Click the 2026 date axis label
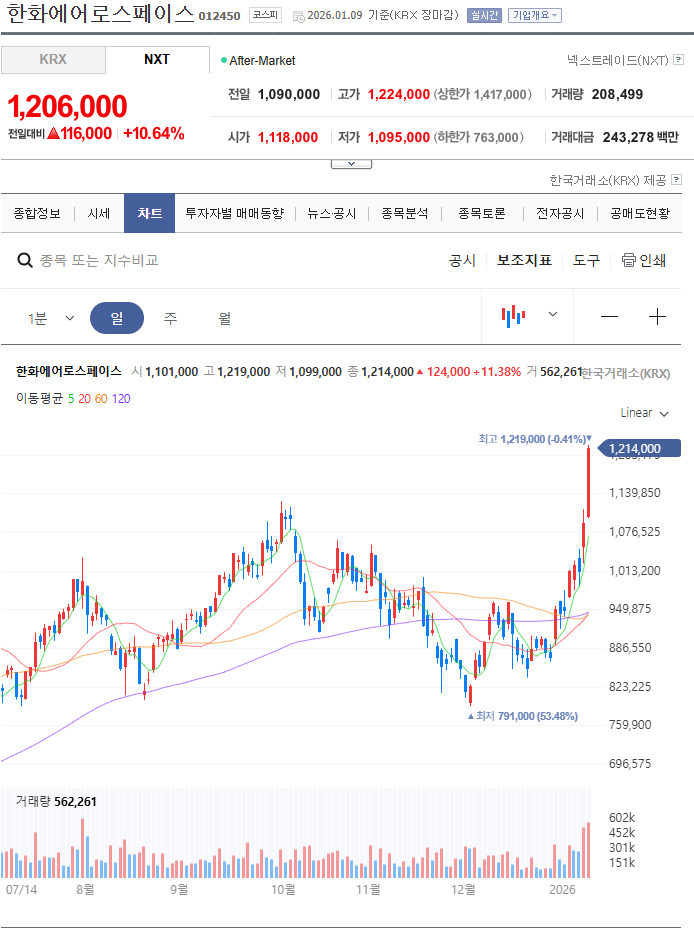 (x=562, y=889)
